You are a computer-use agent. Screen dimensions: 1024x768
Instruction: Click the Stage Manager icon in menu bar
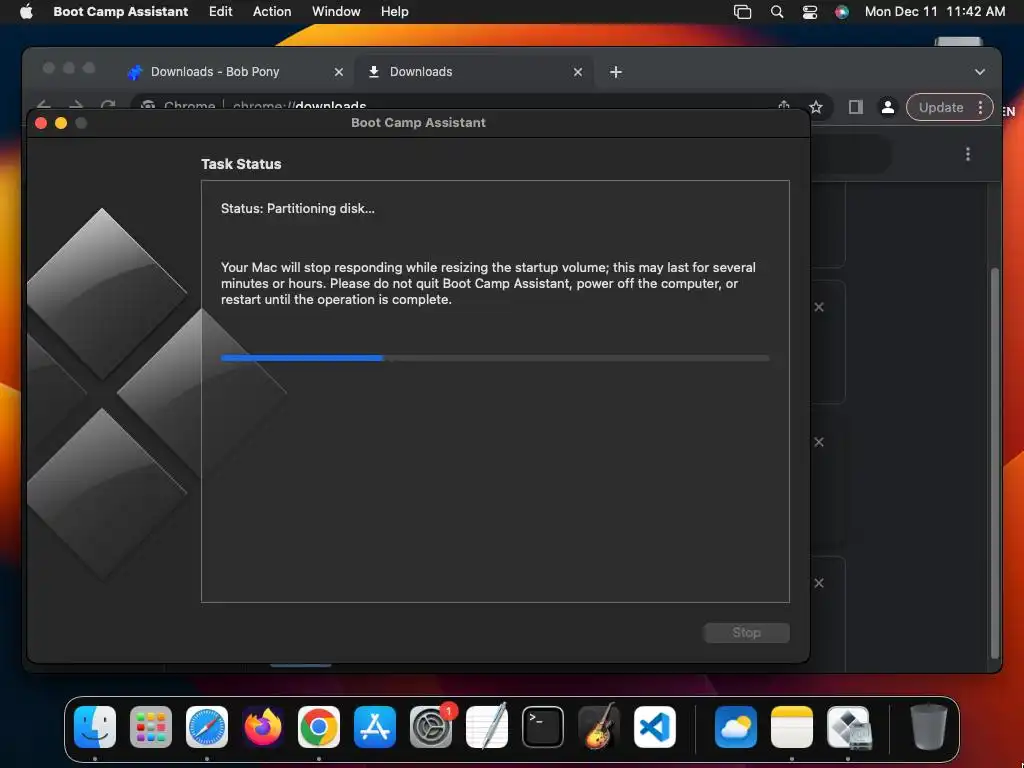[x=743, y=12]
